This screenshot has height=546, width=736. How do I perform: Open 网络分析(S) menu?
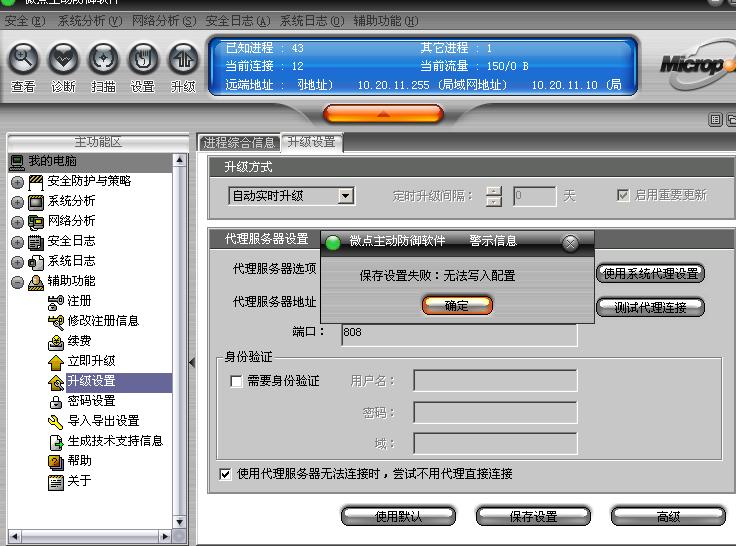click(164, 21)
